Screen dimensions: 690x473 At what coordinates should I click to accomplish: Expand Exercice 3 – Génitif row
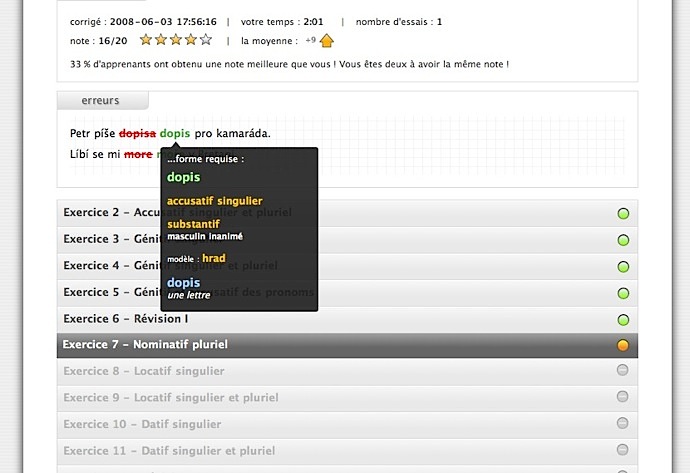point(347,240)
